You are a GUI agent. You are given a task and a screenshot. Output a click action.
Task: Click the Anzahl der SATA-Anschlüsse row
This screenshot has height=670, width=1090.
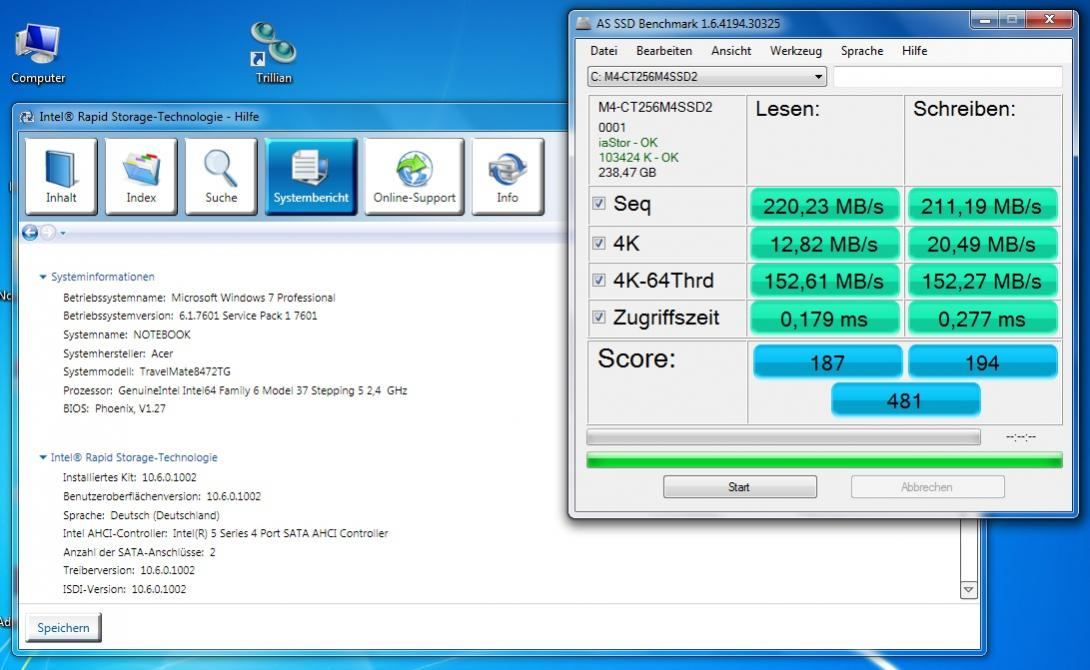[139, 553]
